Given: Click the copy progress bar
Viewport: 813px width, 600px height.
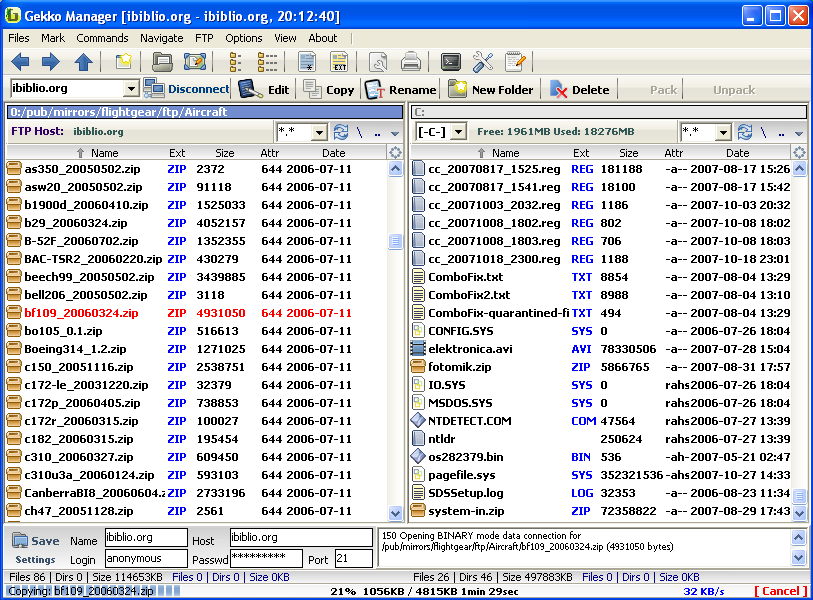Looking at the screenshot, I should coord(93,591).
